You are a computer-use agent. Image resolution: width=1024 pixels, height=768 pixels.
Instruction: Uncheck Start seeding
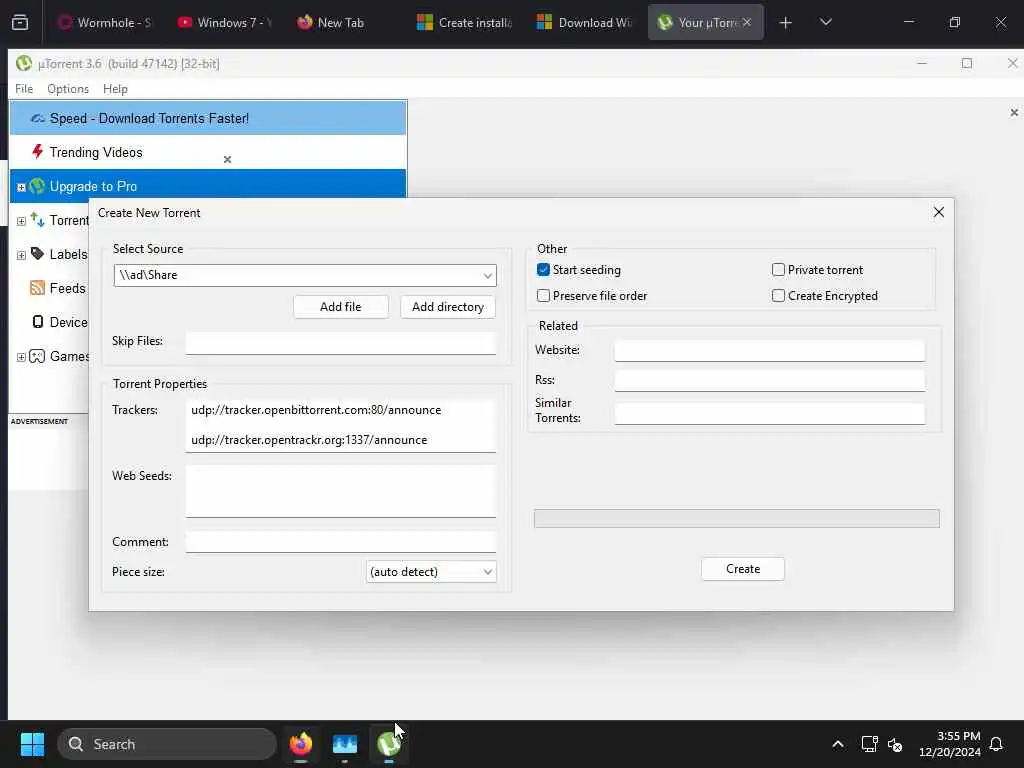coord(543,270)
